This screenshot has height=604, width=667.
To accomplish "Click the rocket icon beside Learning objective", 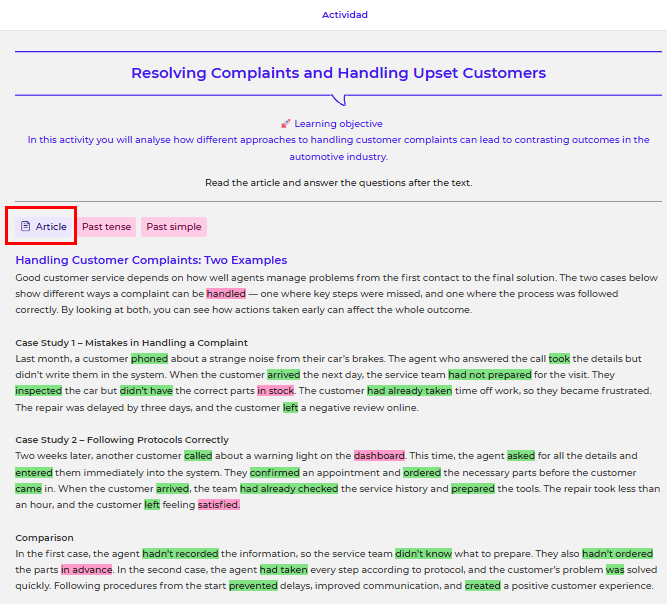I will pyautogui.click(x=285, y=124).
